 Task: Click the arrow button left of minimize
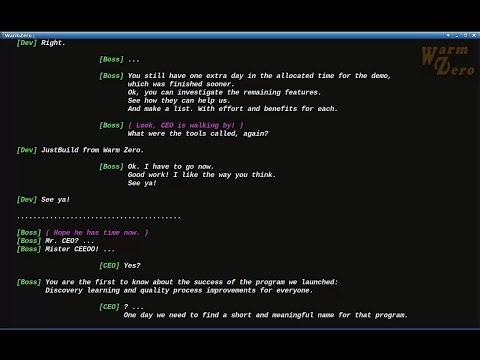[x=448, y=35]
